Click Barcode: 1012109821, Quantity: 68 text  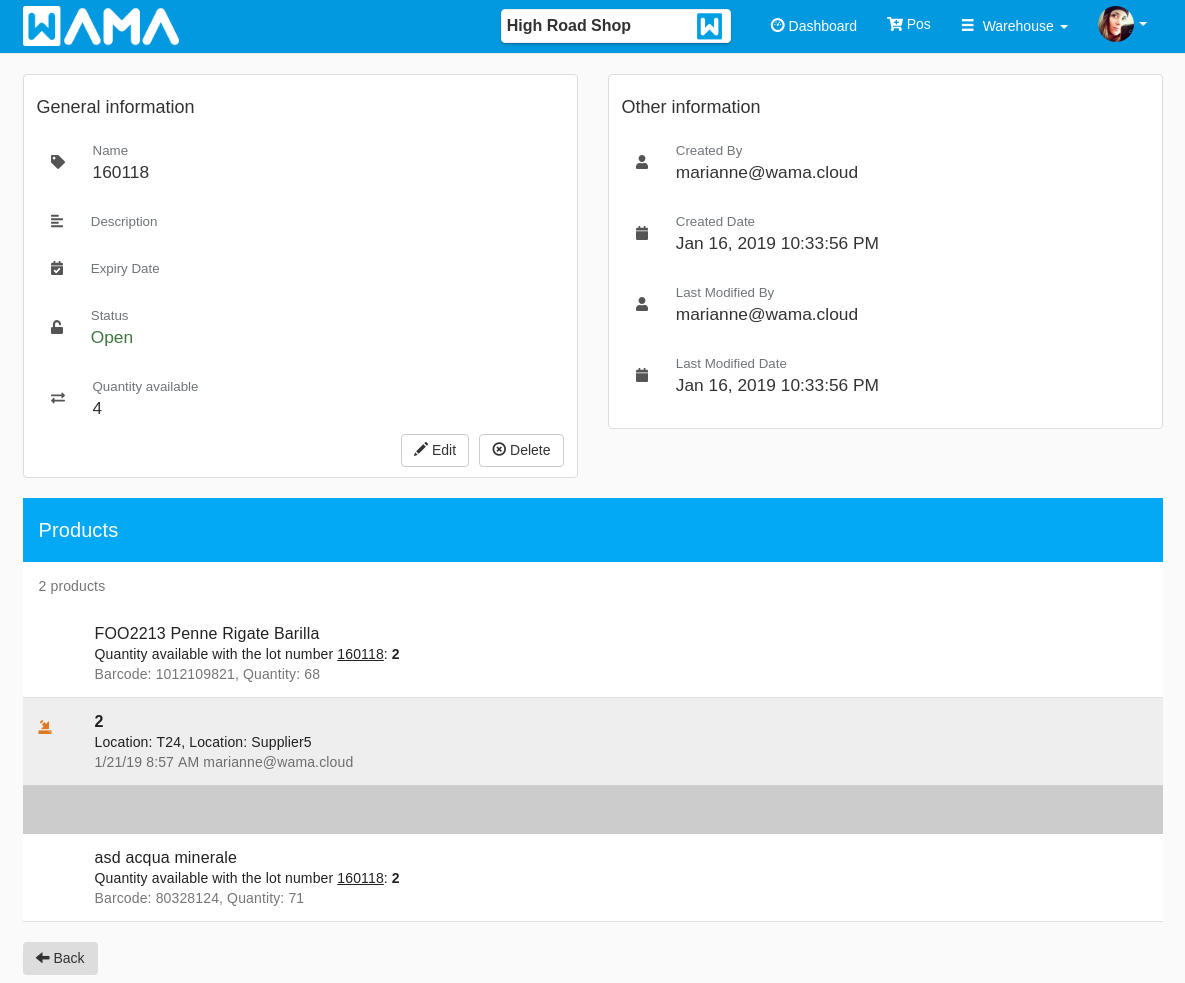coord(207,674)
